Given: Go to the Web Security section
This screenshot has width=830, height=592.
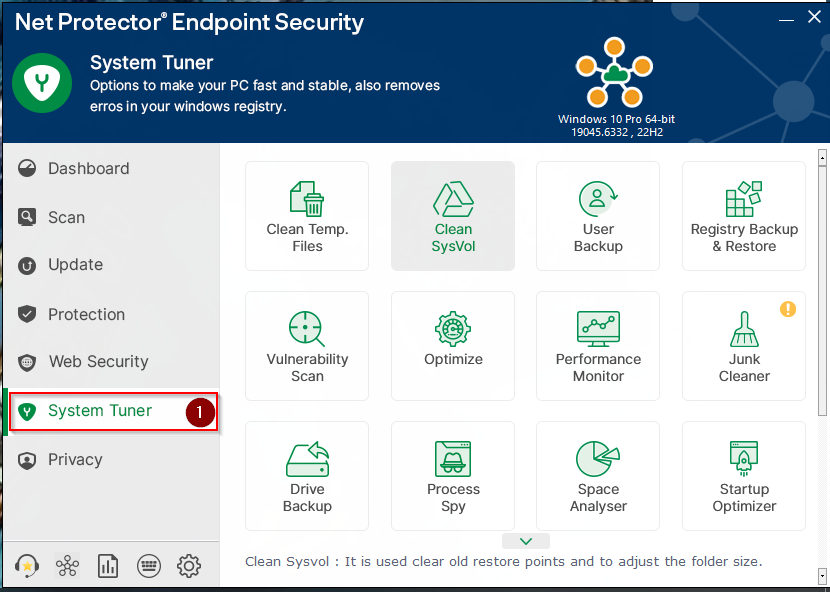Looking at the screenshot, I should 98,362.
